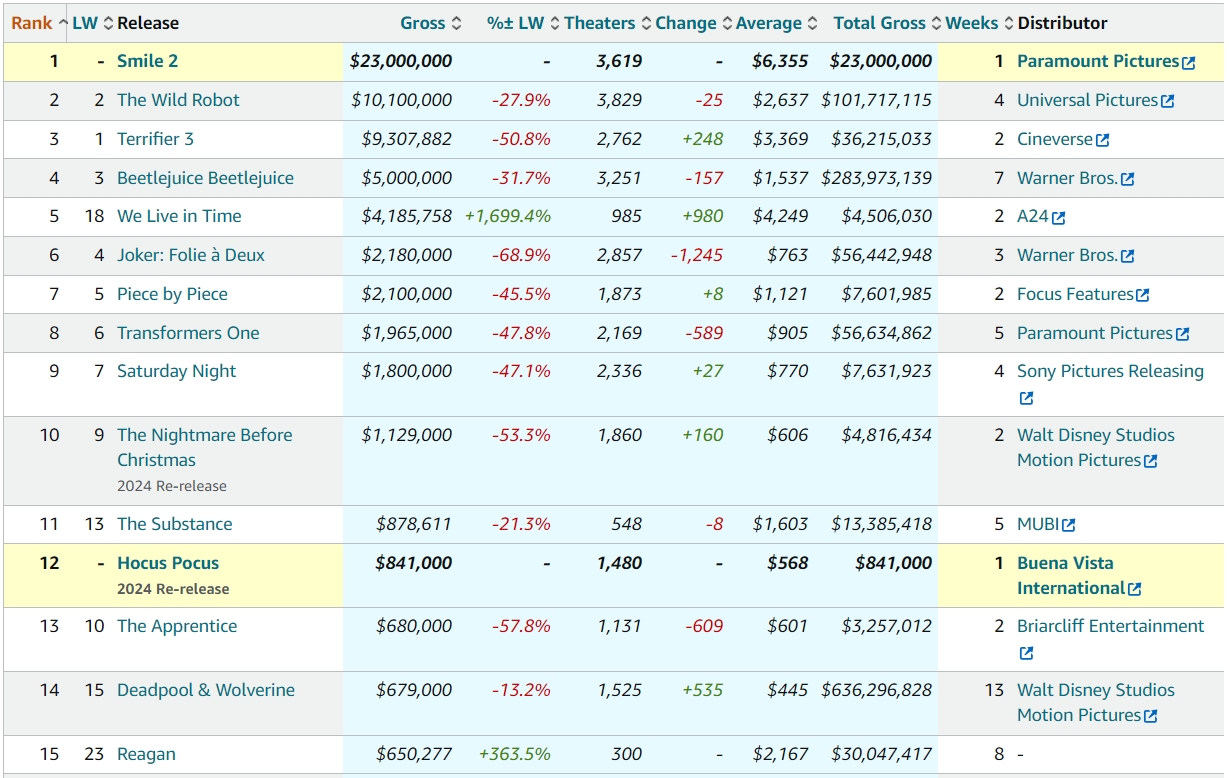Select the We Live in Time link

tap(179, 216)
